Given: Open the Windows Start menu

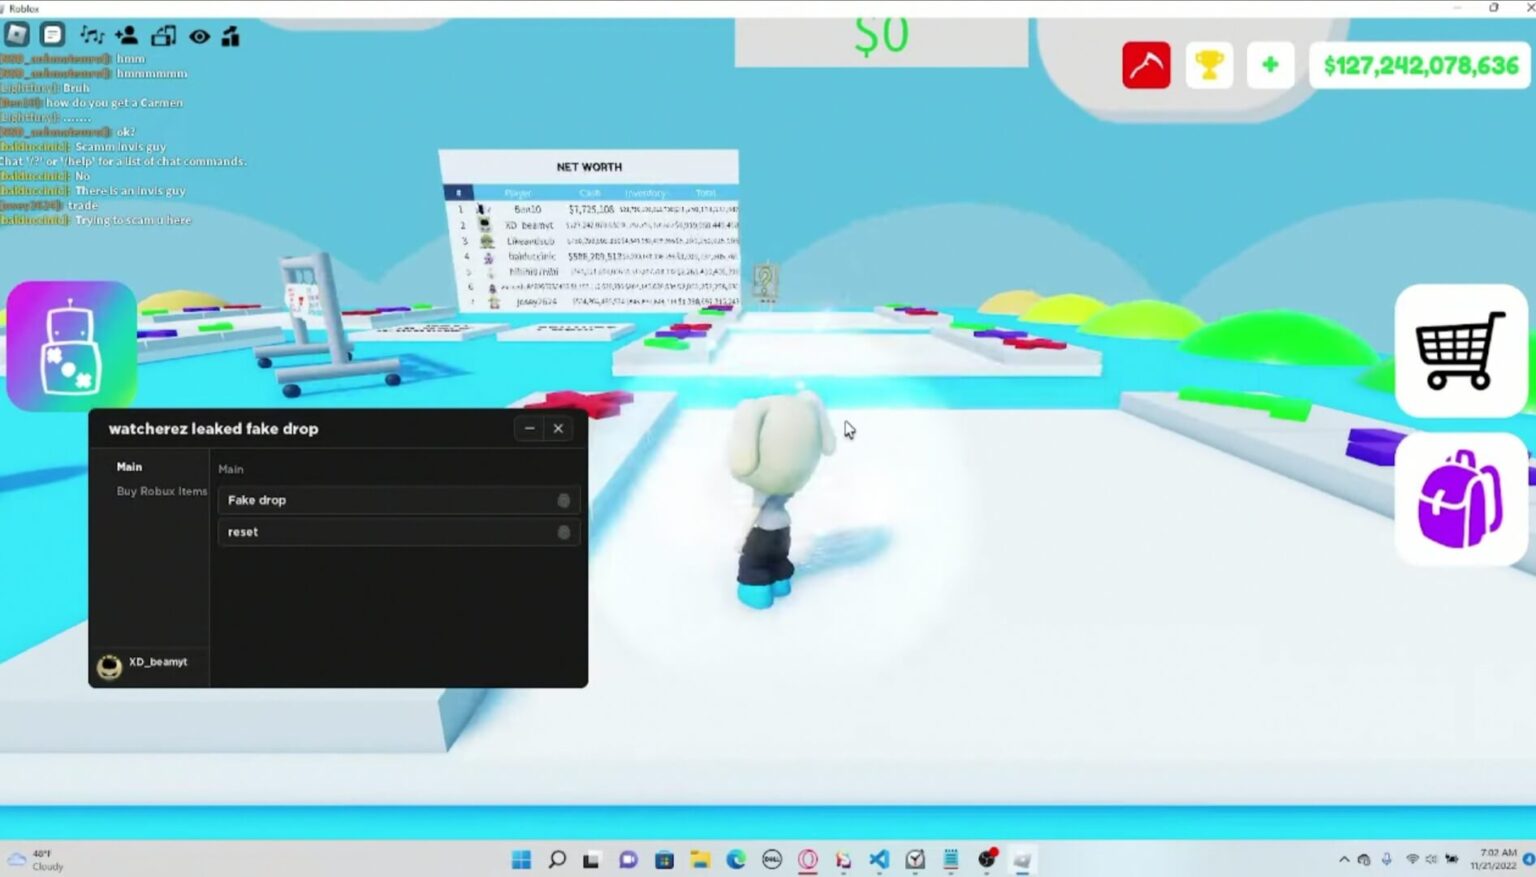Looking at the screenshot, I should 521,859.
